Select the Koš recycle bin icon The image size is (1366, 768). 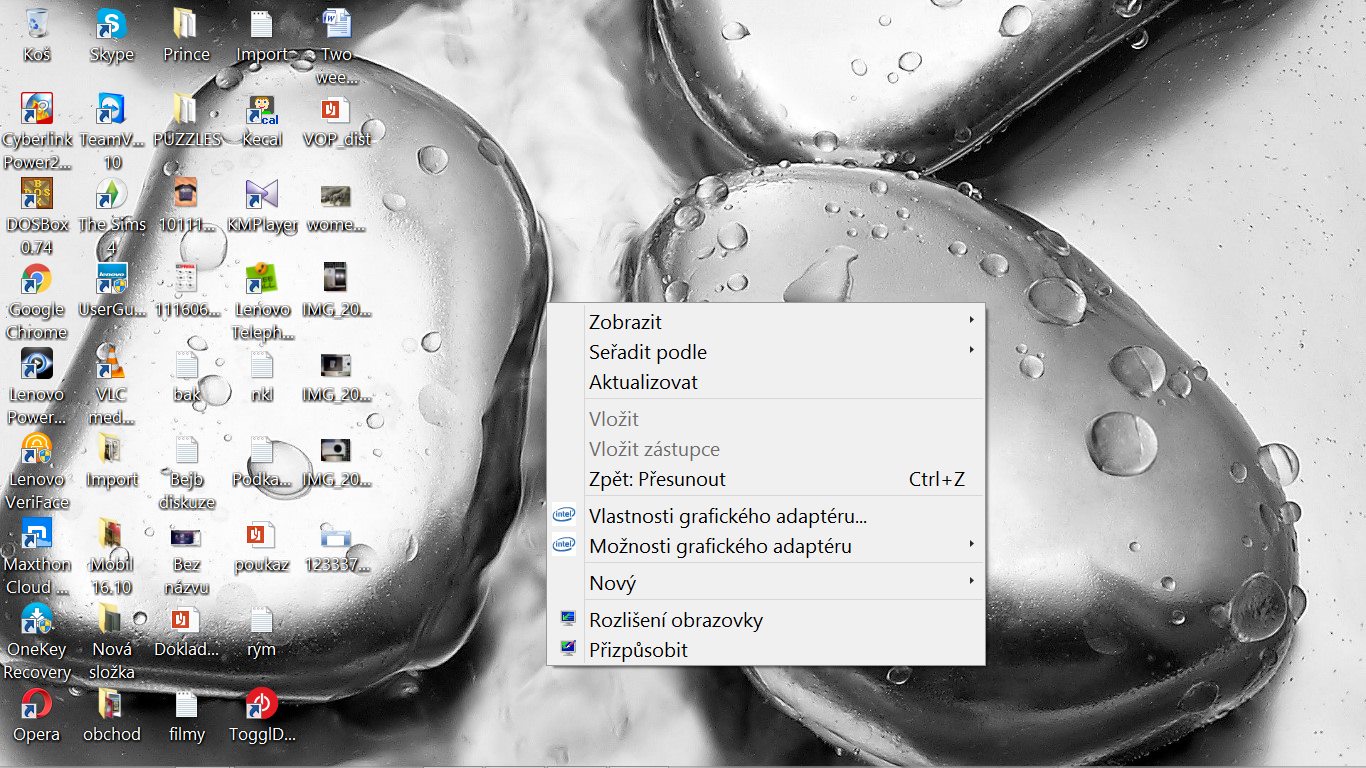point(37,23)
